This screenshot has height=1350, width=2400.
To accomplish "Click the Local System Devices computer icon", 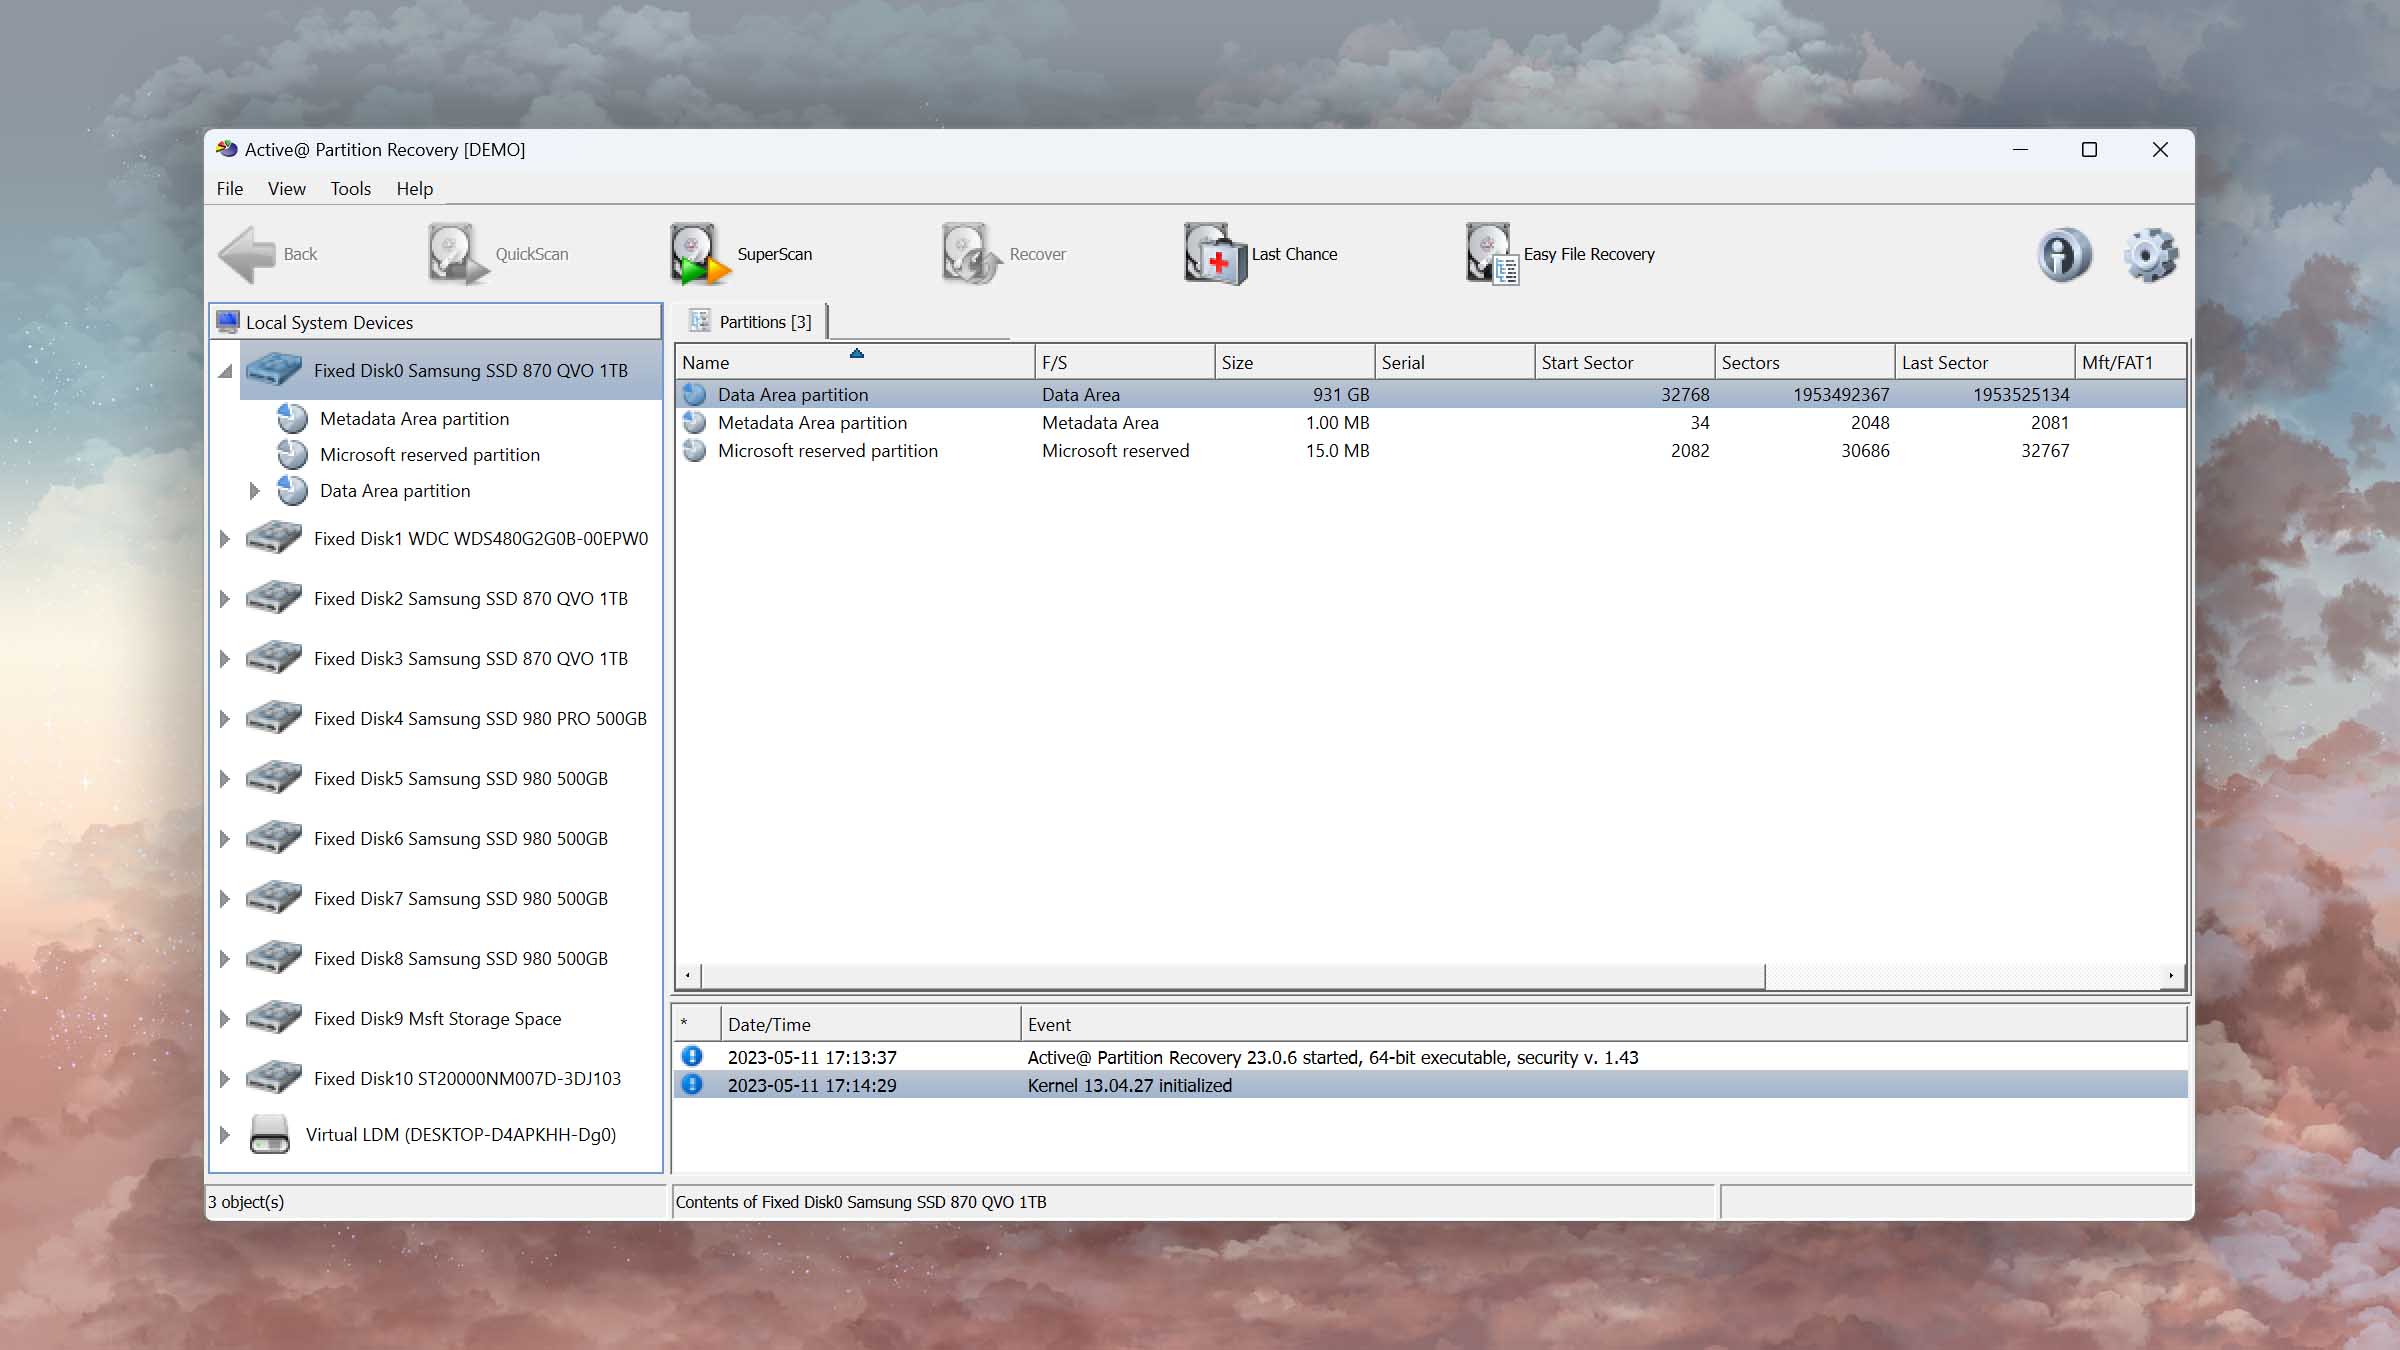I will tap(228, 322).
